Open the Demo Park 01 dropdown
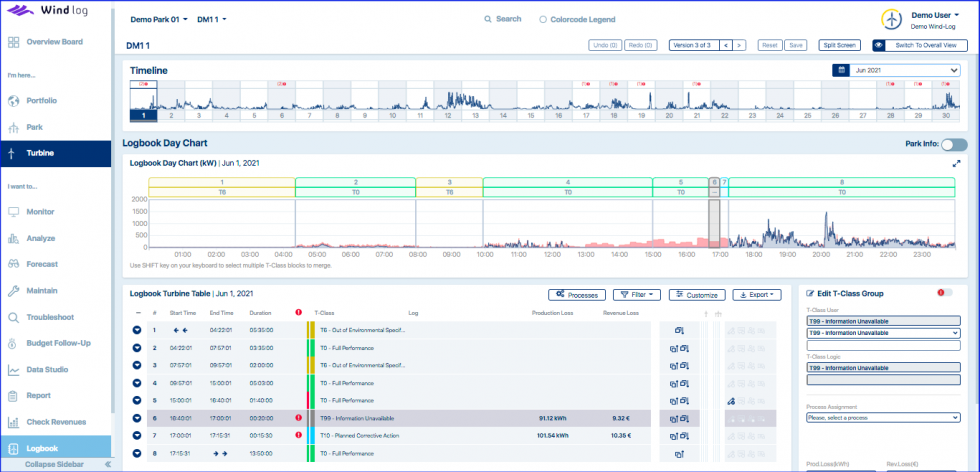The width and height of the screenshot is (980, 472). coord(159,19)
